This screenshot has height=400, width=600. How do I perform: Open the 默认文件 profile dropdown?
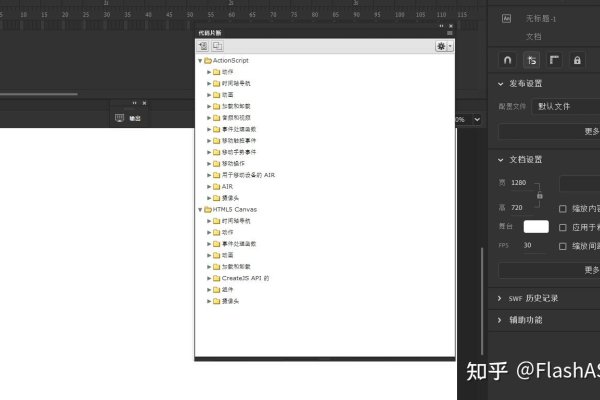coord(566,106)
